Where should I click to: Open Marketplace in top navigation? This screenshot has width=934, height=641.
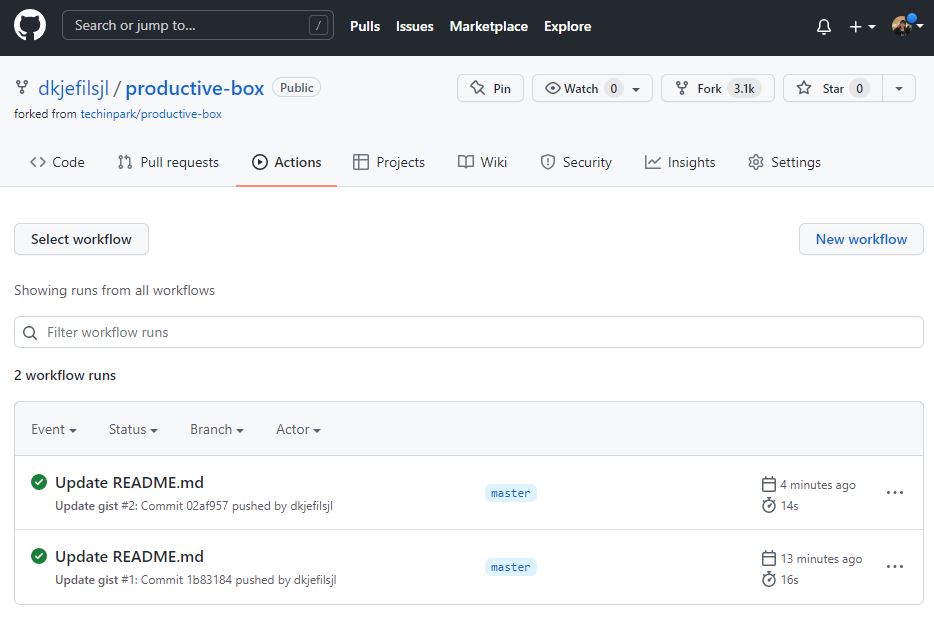488,26
